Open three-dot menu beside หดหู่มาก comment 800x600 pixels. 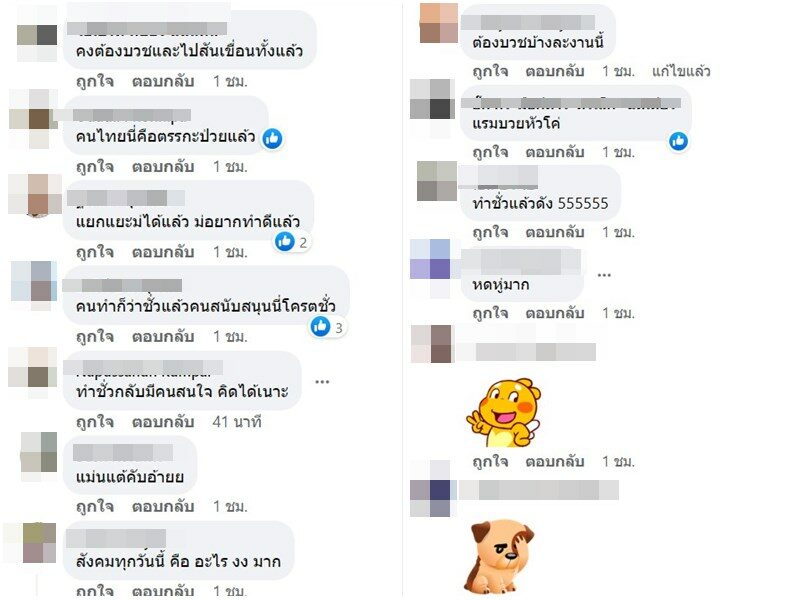[x=604, y=275]
